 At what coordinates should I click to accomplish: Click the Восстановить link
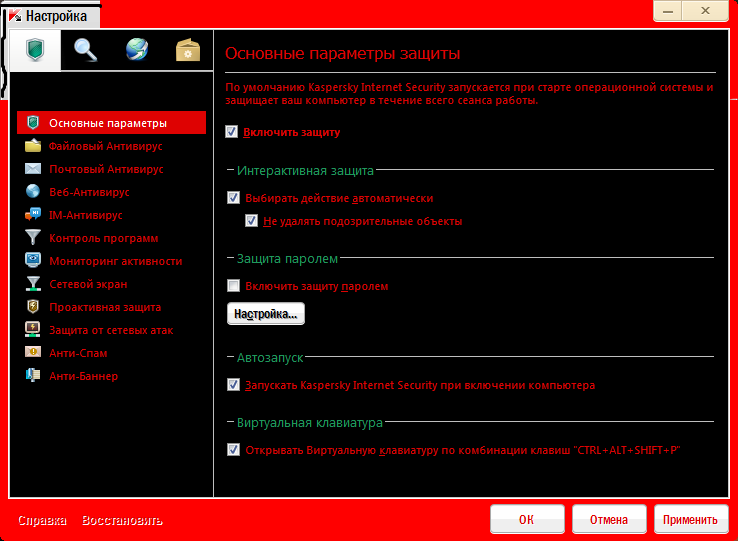[122, 520]
